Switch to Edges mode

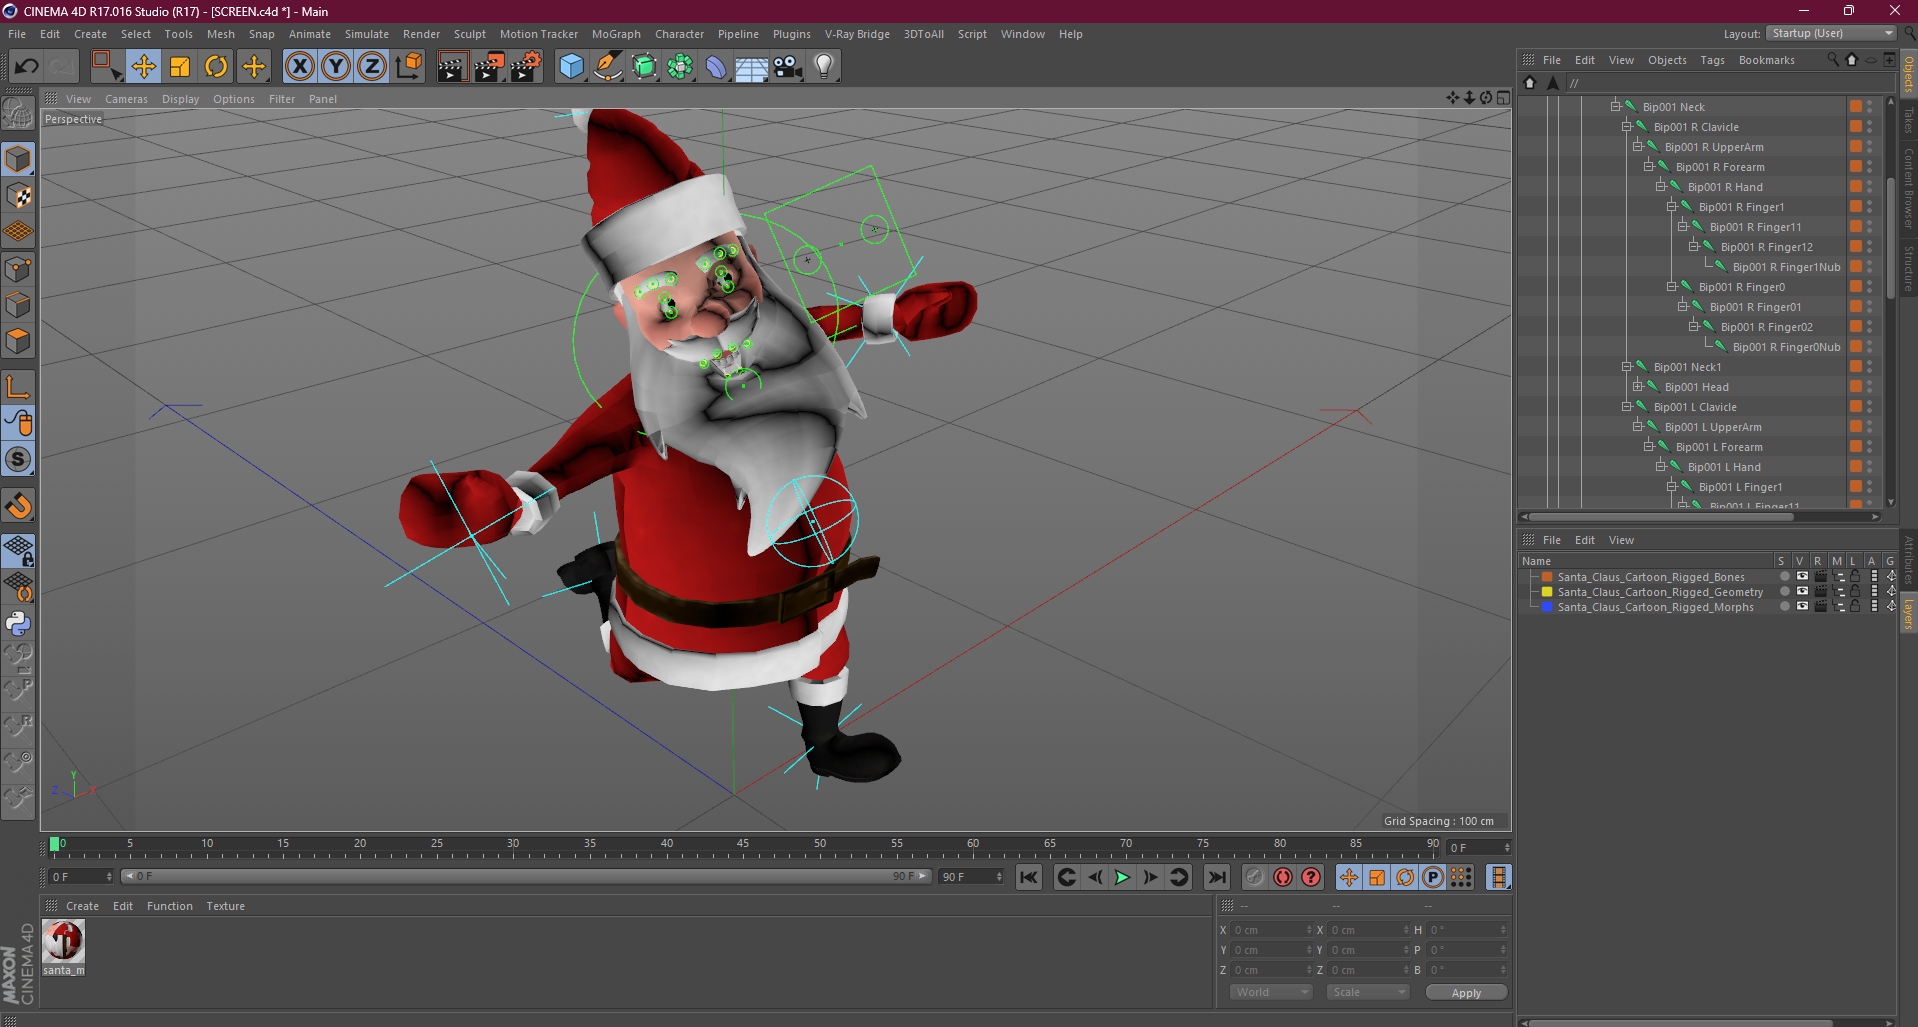point(18,305)
